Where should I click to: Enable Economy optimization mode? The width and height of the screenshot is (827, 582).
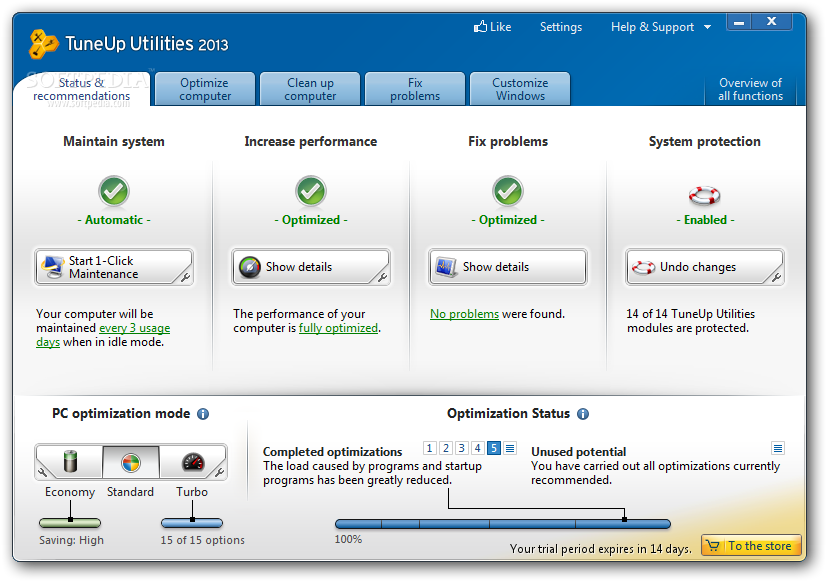[x=70, y=462]
